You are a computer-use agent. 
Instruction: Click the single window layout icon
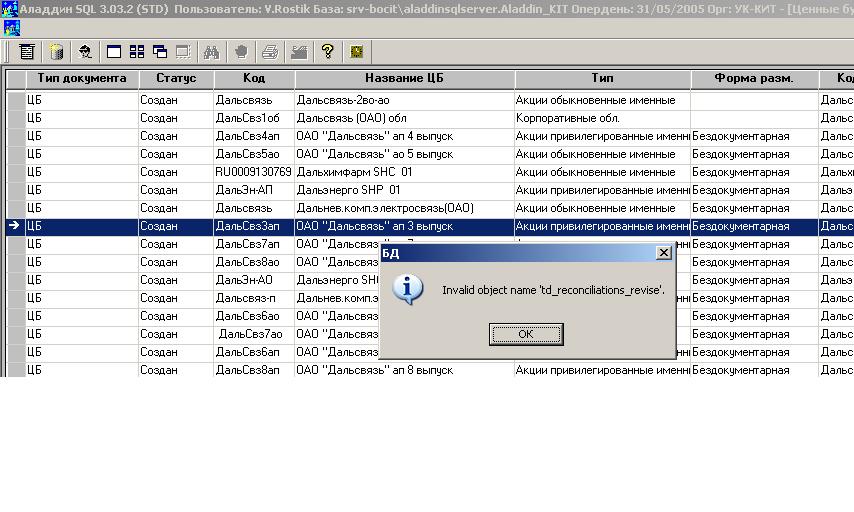(x=114, y=52)
